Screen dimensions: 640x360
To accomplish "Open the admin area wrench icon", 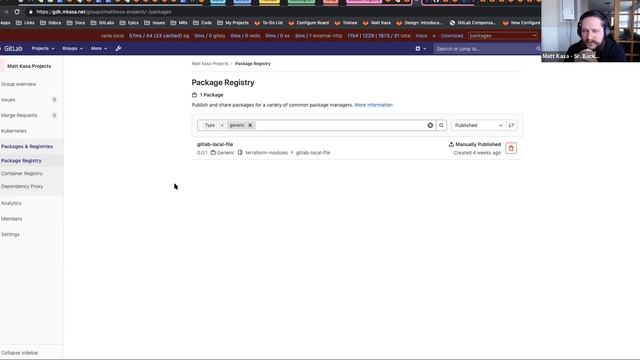I will 118,49.
